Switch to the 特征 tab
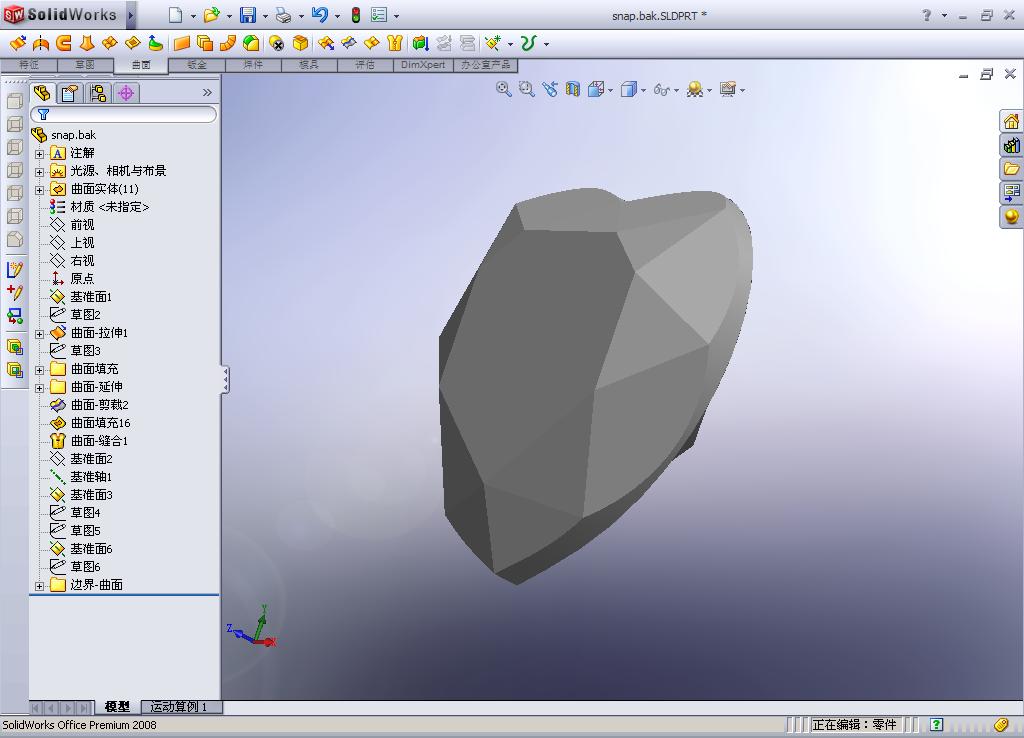 pos(29,65)
